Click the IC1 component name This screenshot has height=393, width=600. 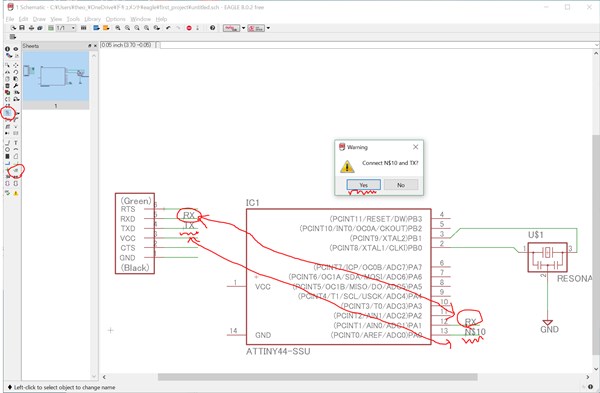[x=253, y=203]
